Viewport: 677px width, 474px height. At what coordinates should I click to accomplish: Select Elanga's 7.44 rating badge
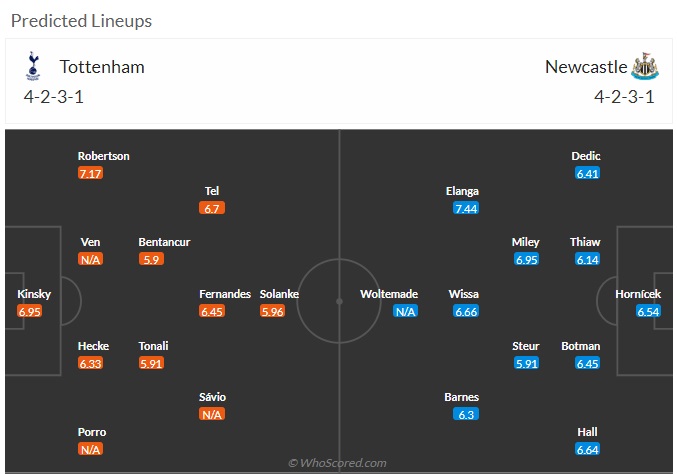point(466,209)
